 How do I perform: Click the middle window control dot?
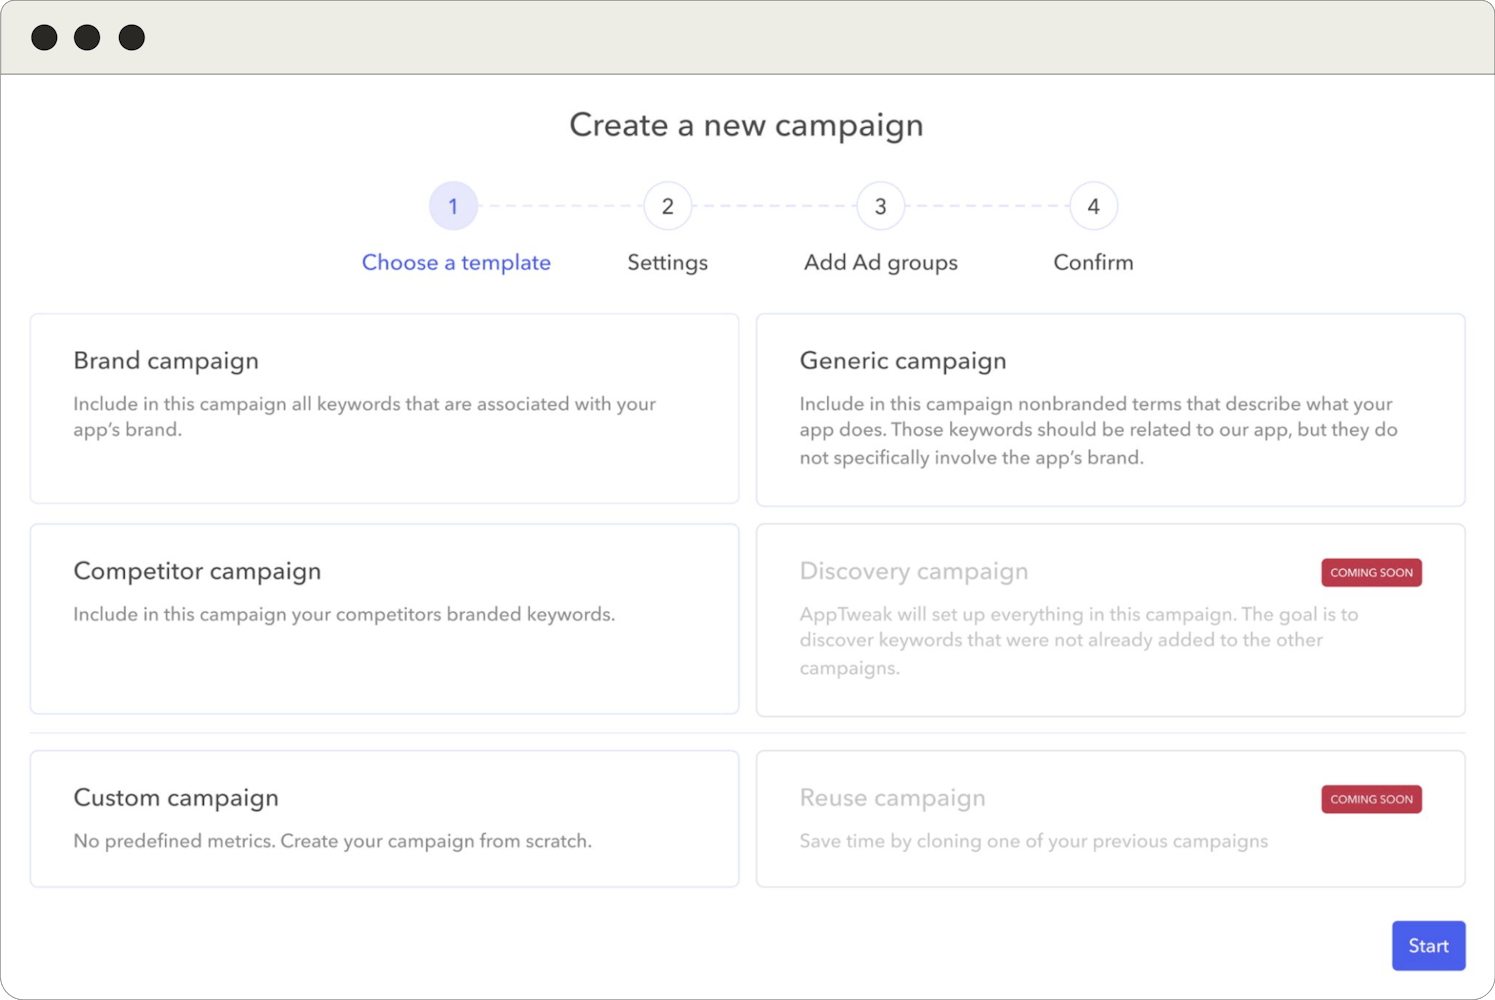click(87, 38)
